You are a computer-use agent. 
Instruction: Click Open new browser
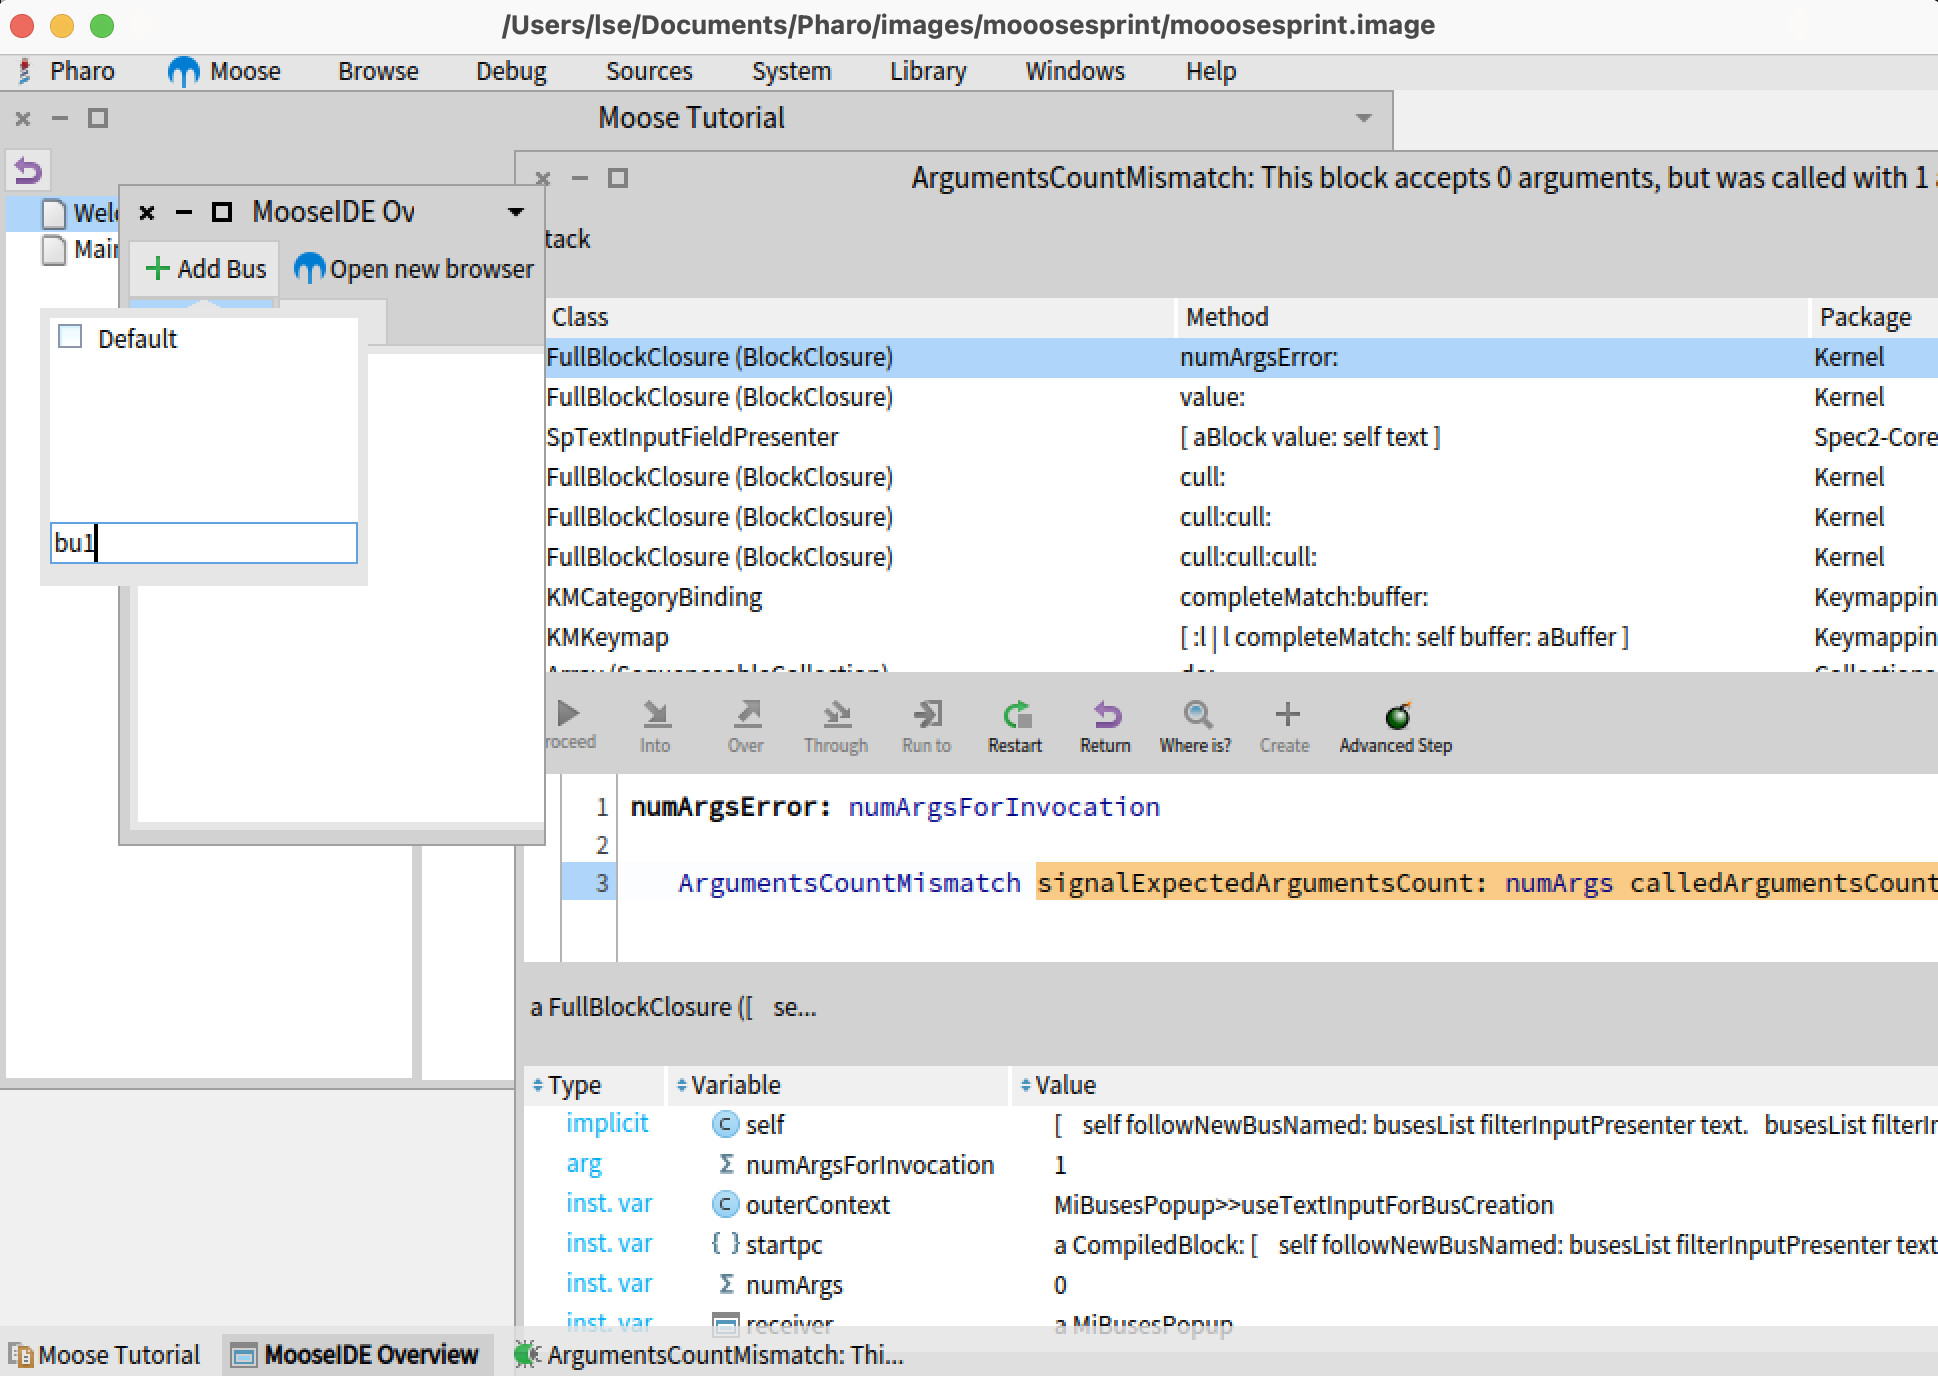click(413, 268)
